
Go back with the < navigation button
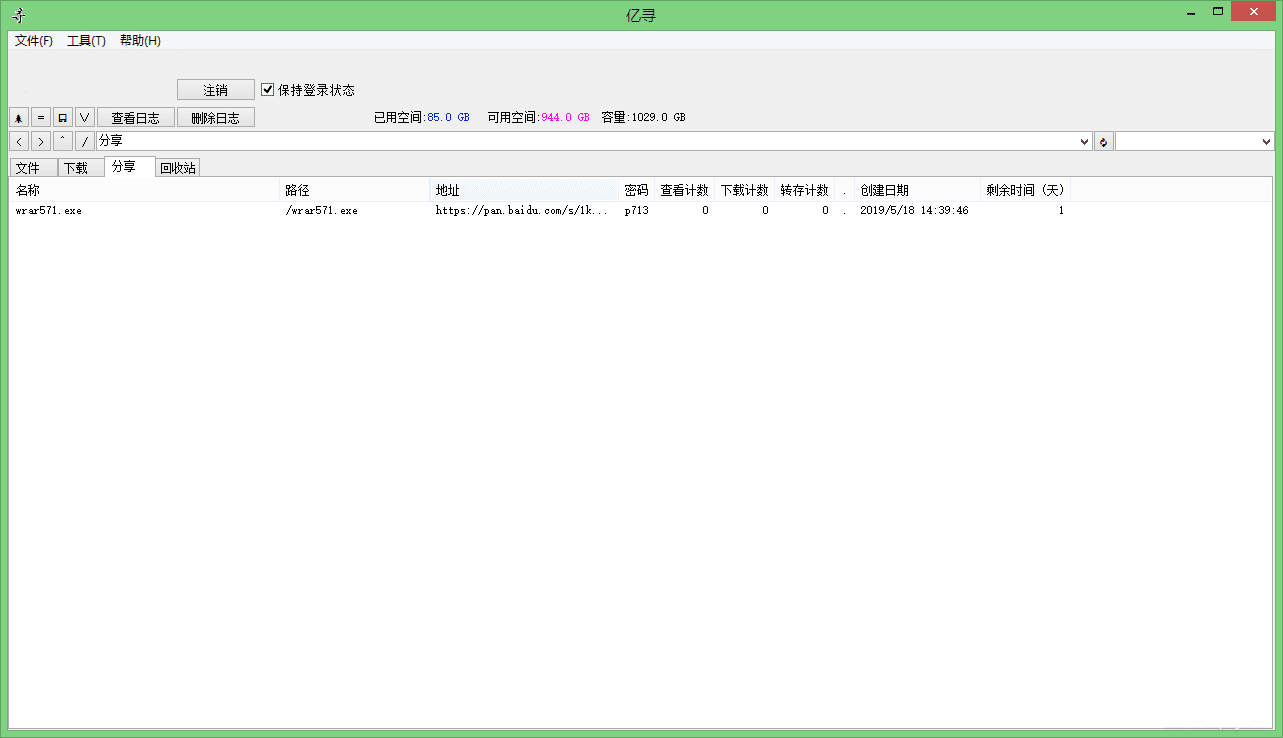tap(19, 142)
